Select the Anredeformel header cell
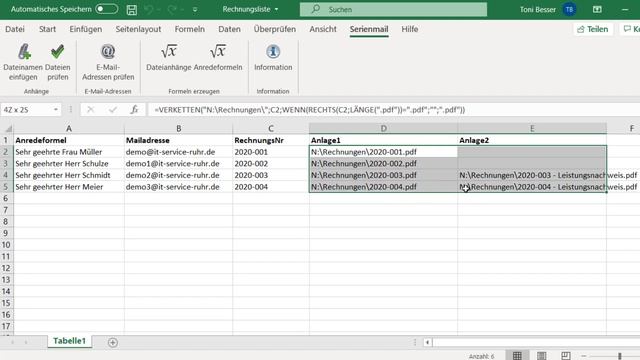Viewport: 640px width, 360px height. (69, 140)
